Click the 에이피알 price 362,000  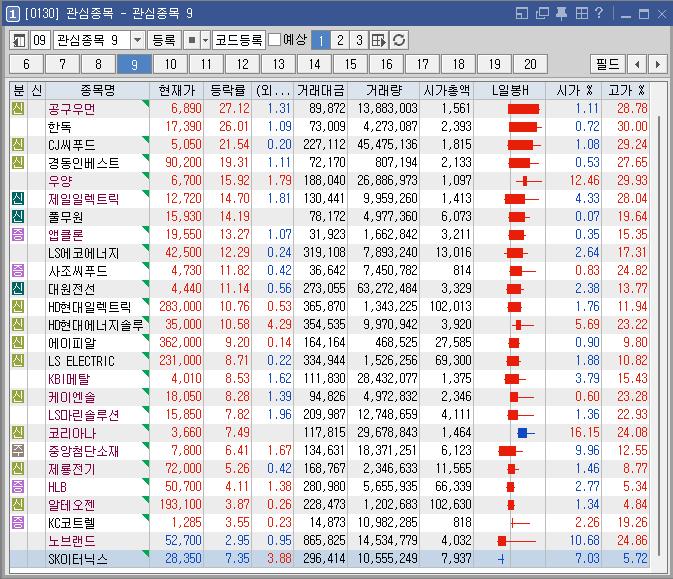click(x=180, y=343)
